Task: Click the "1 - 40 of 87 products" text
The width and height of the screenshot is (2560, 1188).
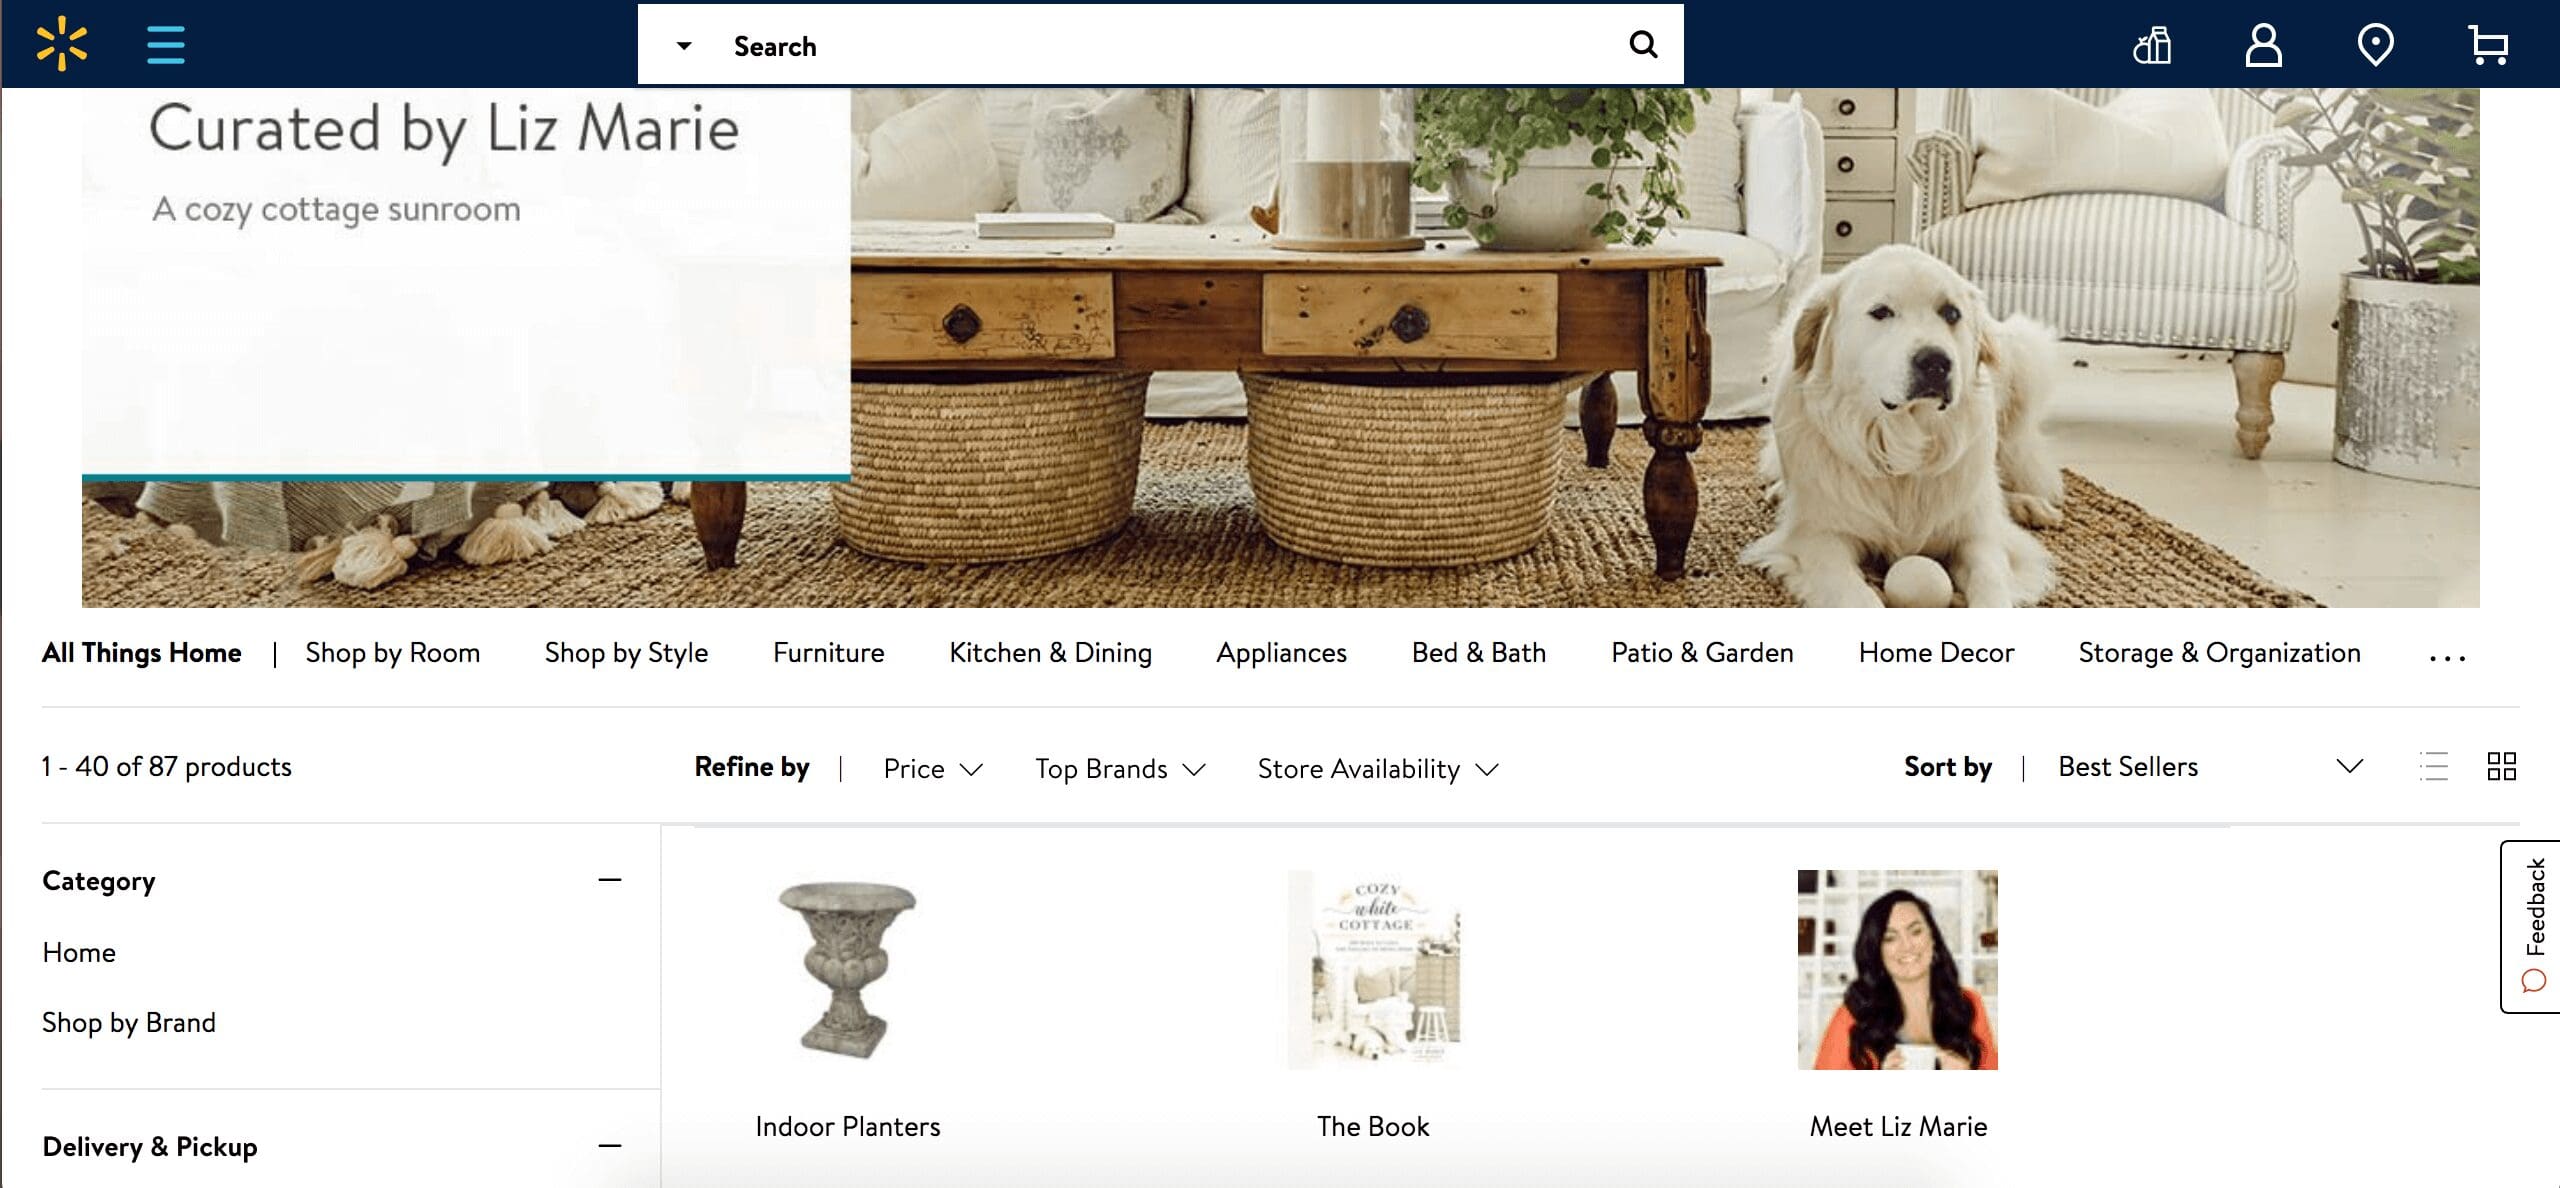Action: 166,767
